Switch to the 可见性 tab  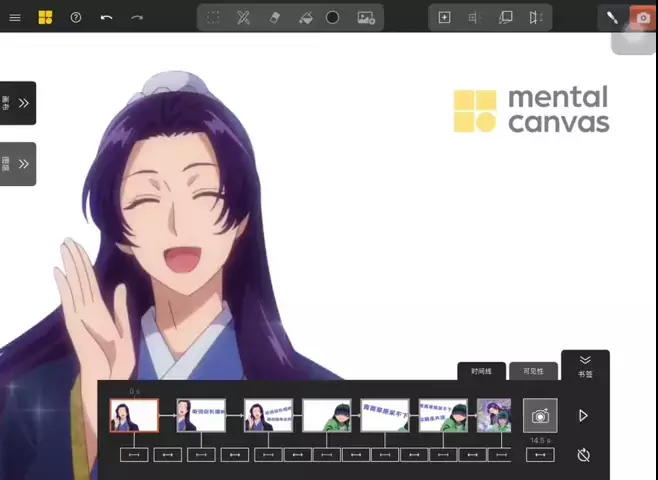pyautogui.click(x=533, y=371)
